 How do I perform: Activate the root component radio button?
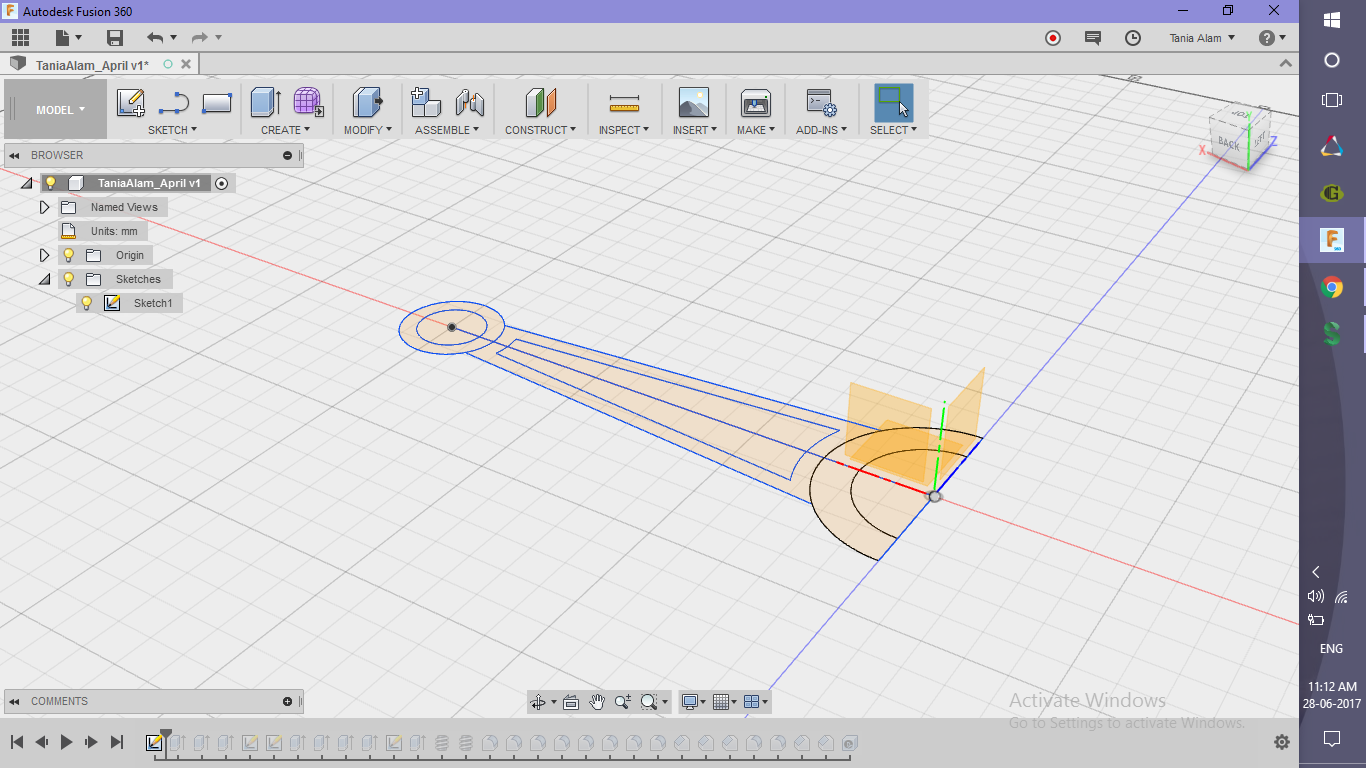[221, 183]
